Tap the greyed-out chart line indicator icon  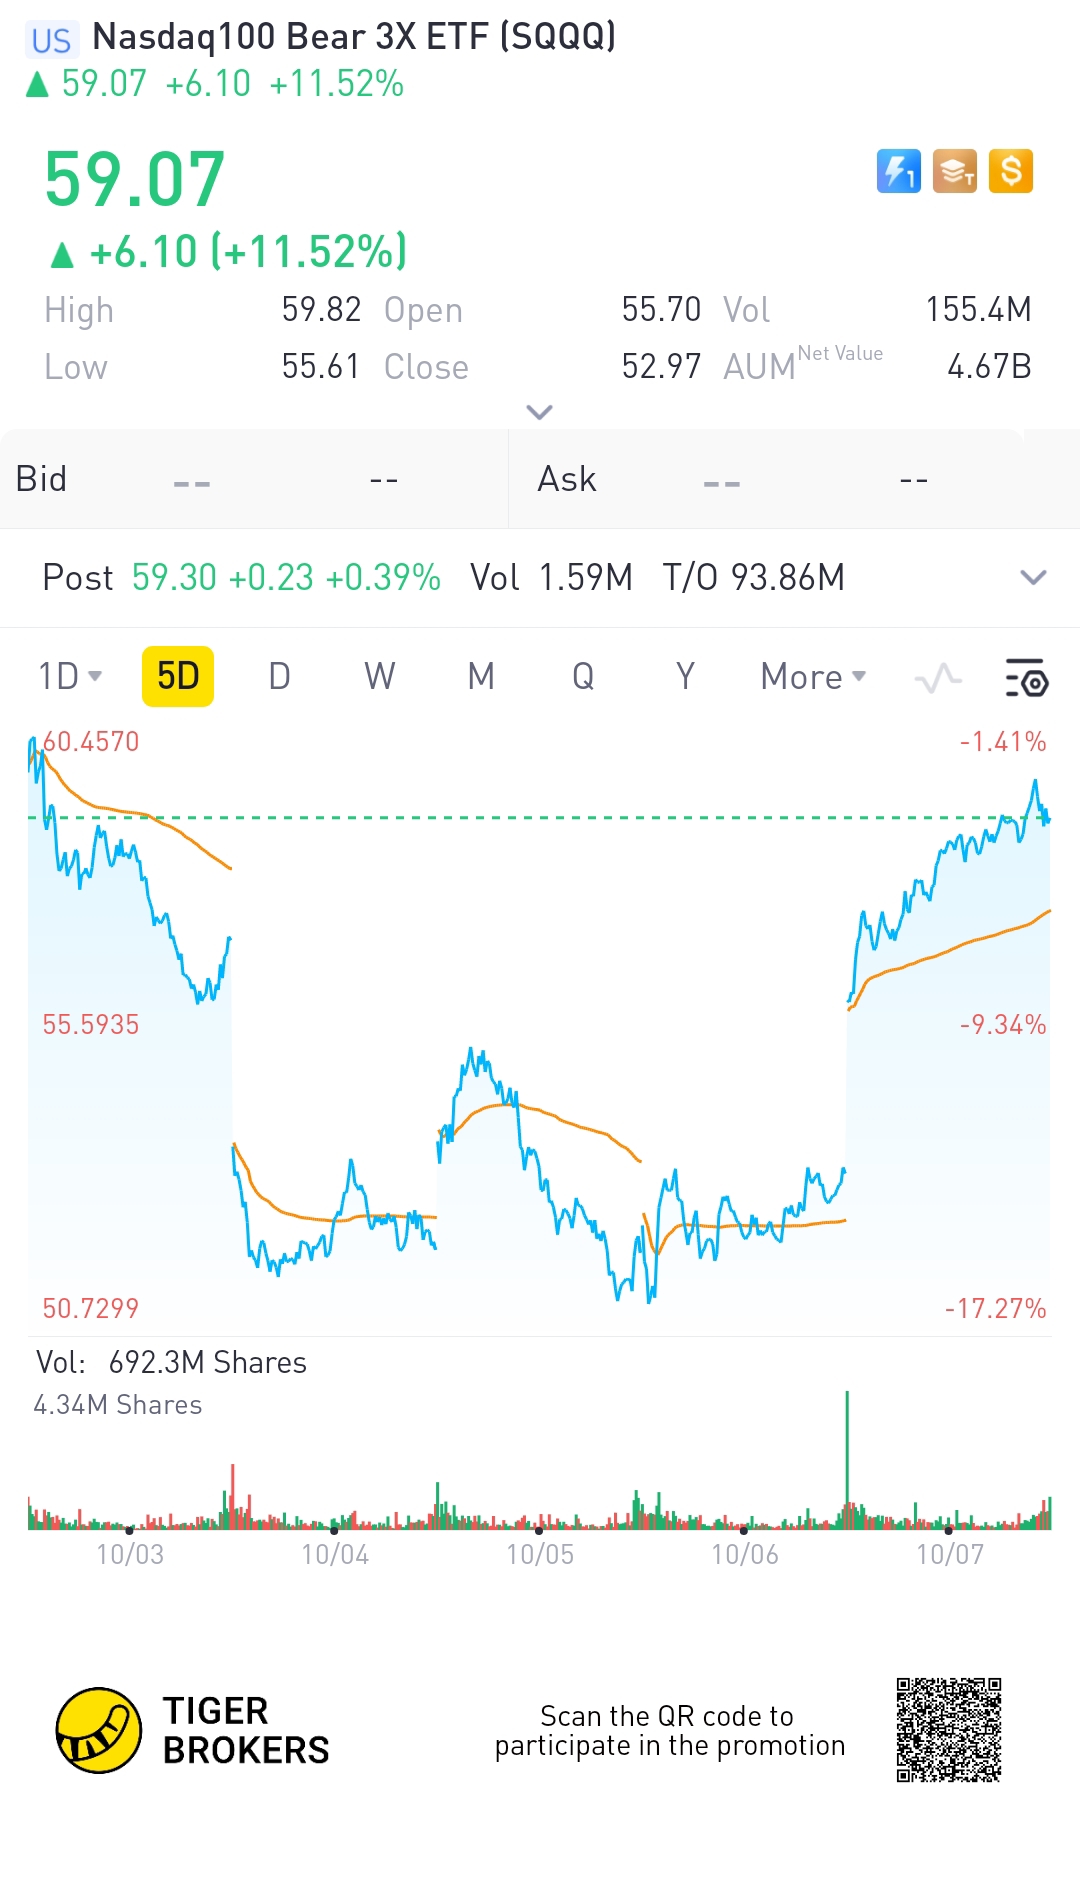pyautogui.click(x=938, y=678)
